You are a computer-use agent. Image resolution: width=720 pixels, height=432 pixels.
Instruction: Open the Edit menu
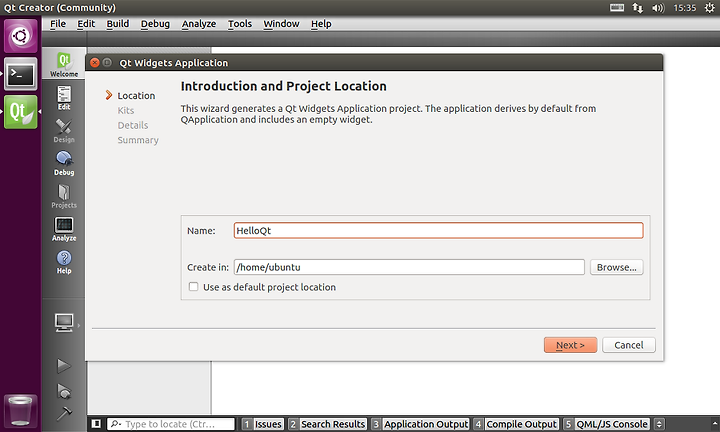pos(86,23)
